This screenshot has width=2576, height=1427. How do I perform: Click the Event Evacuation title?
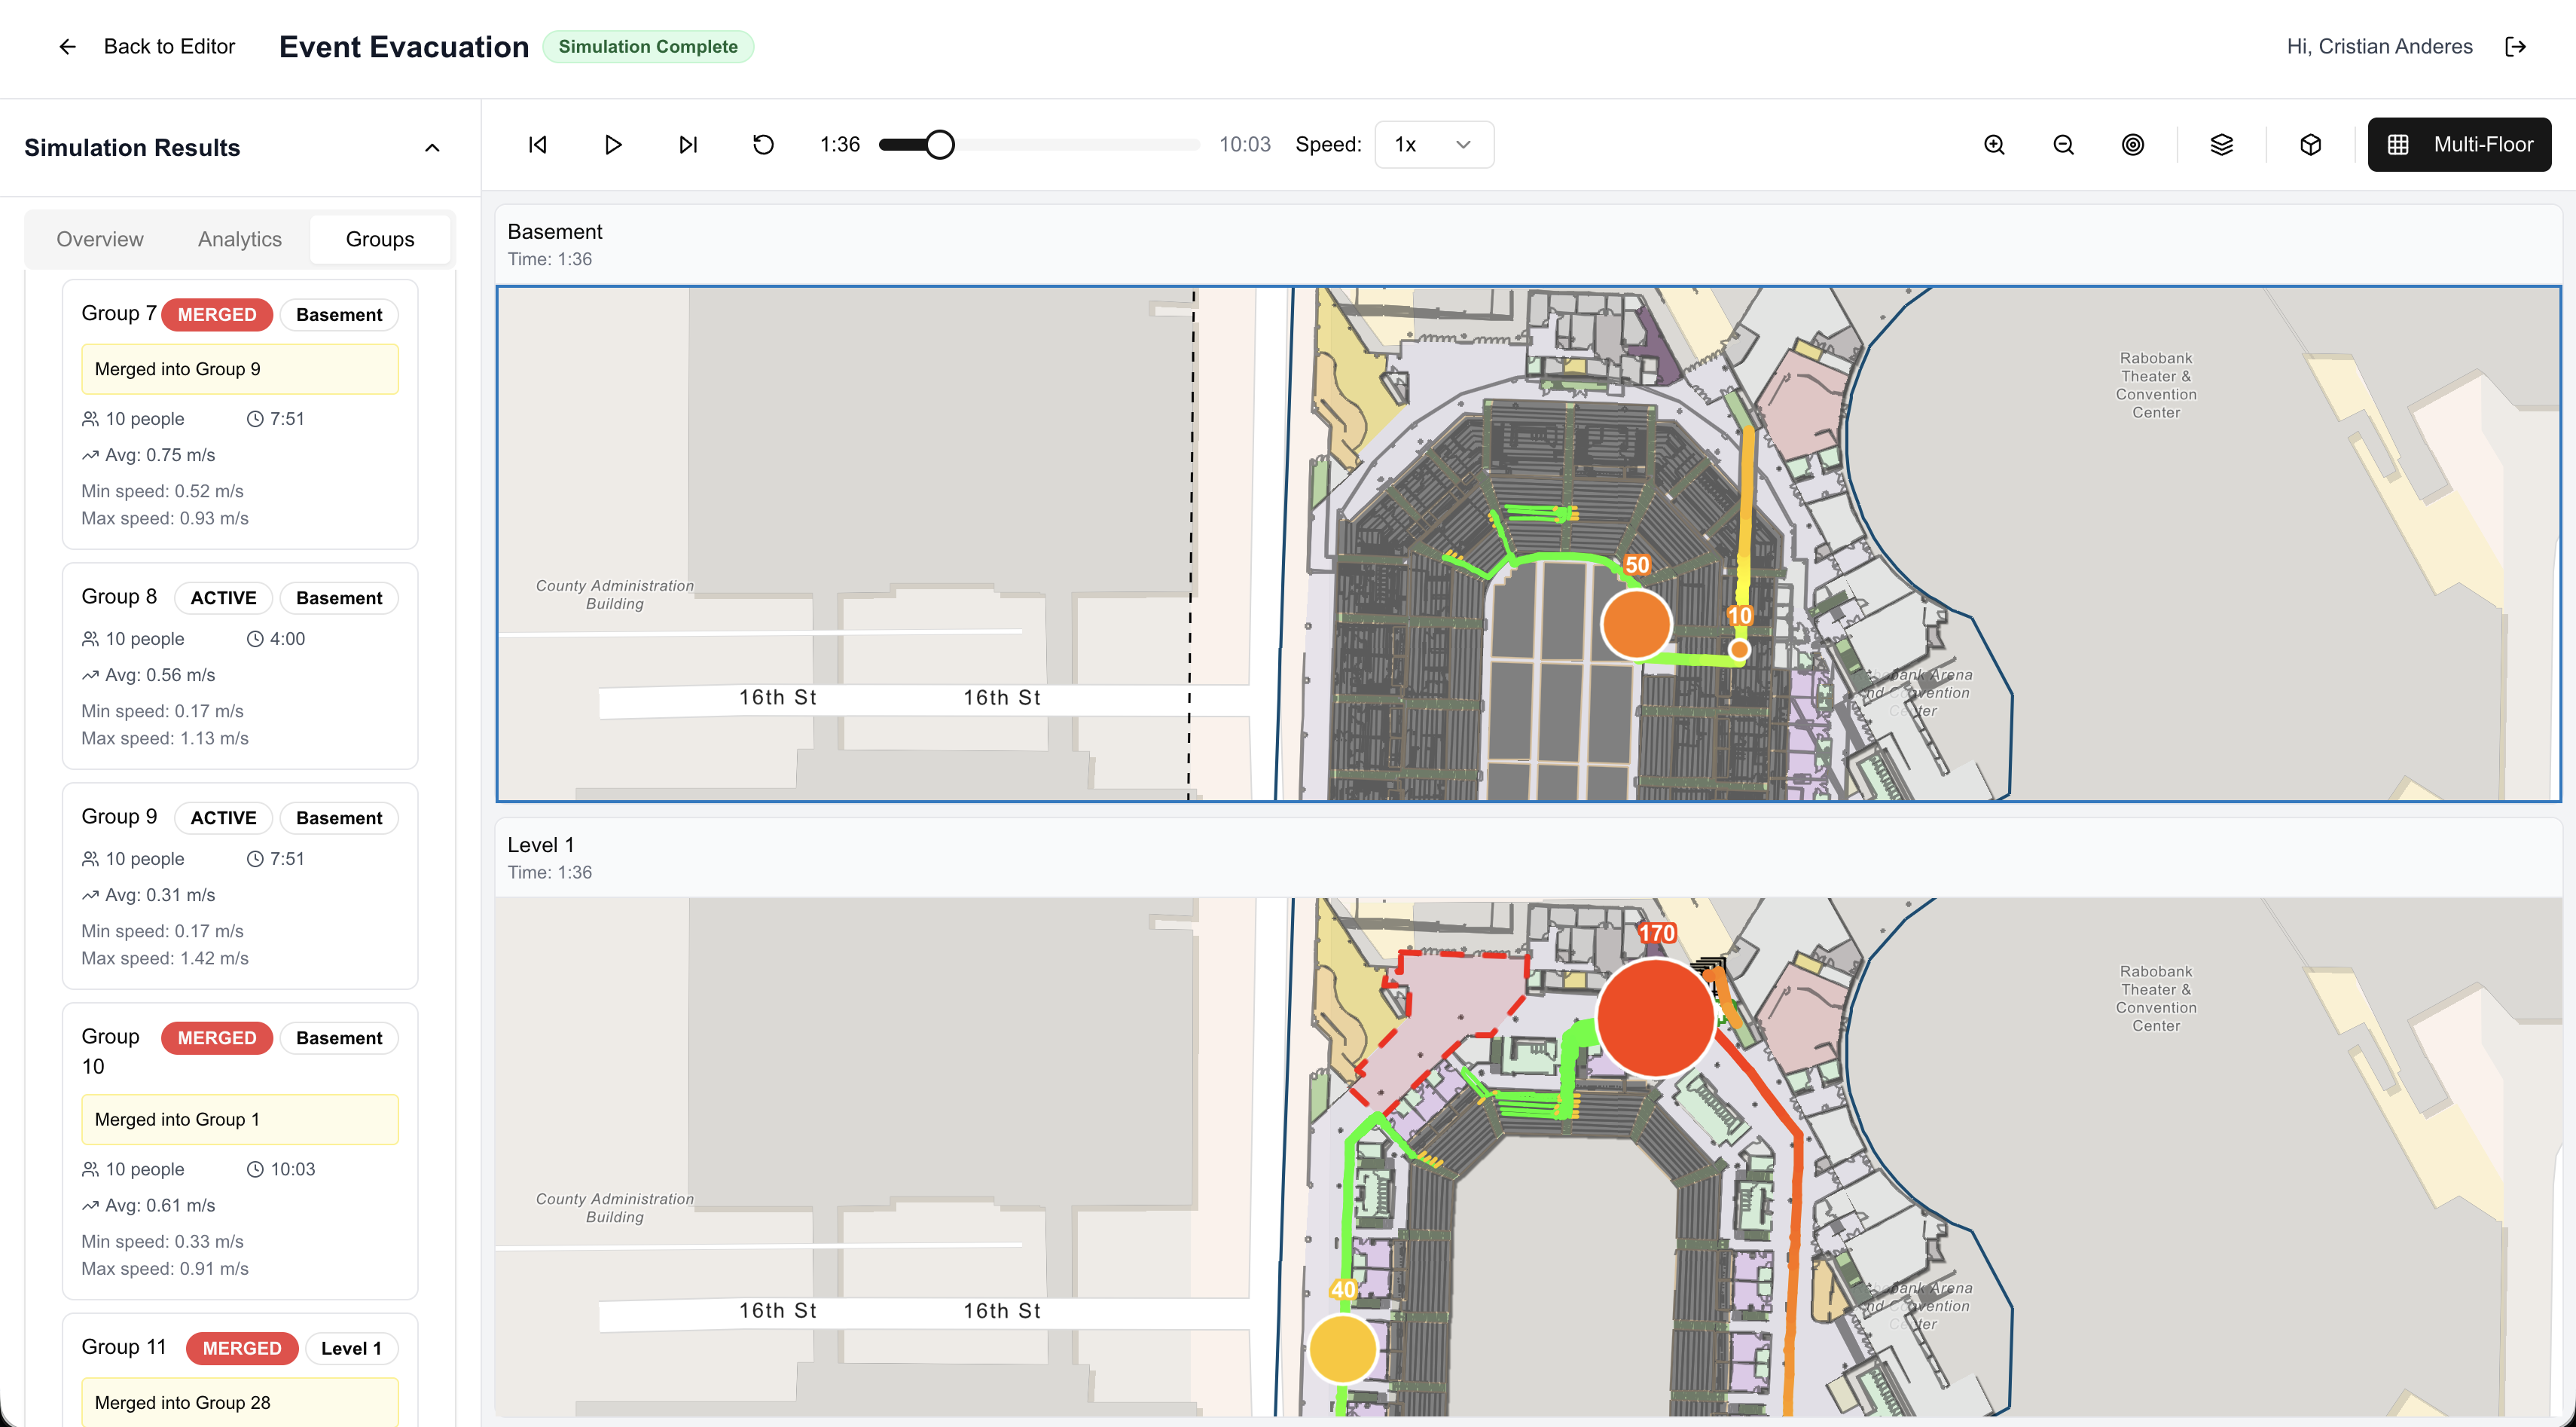404,46
